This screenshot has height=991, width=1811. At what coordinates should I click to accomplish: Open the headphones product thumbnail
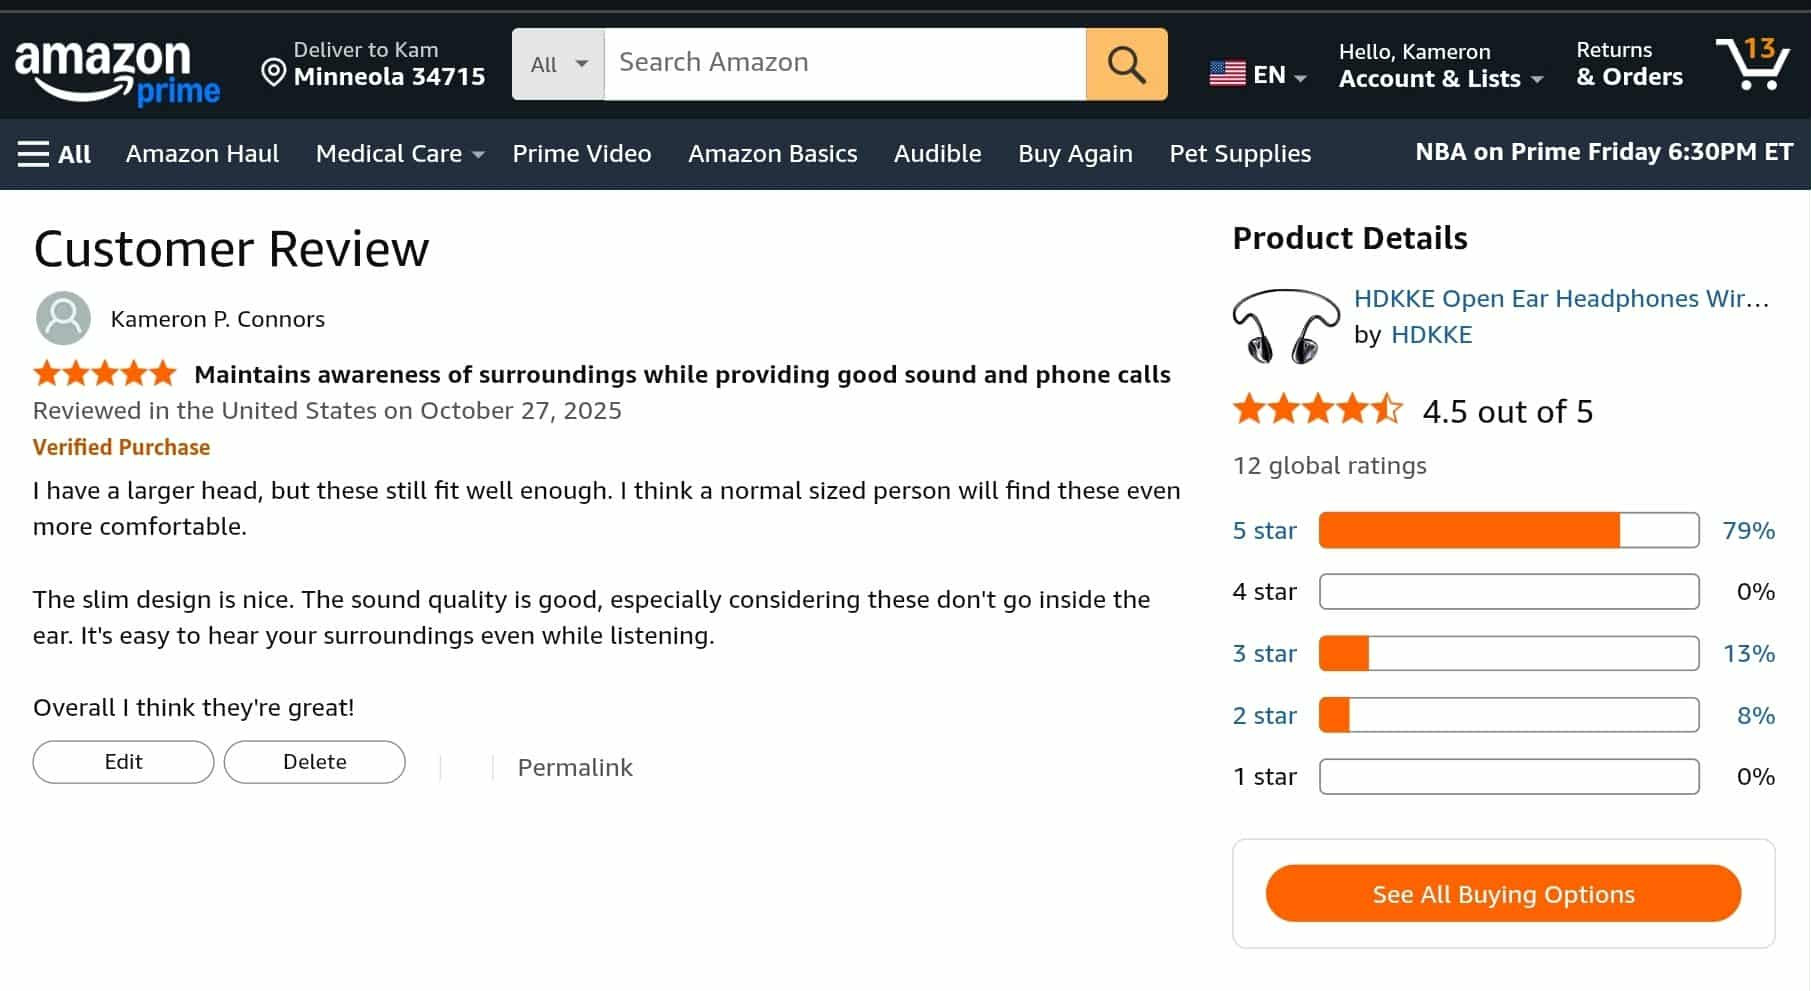tap(1285, 325)
